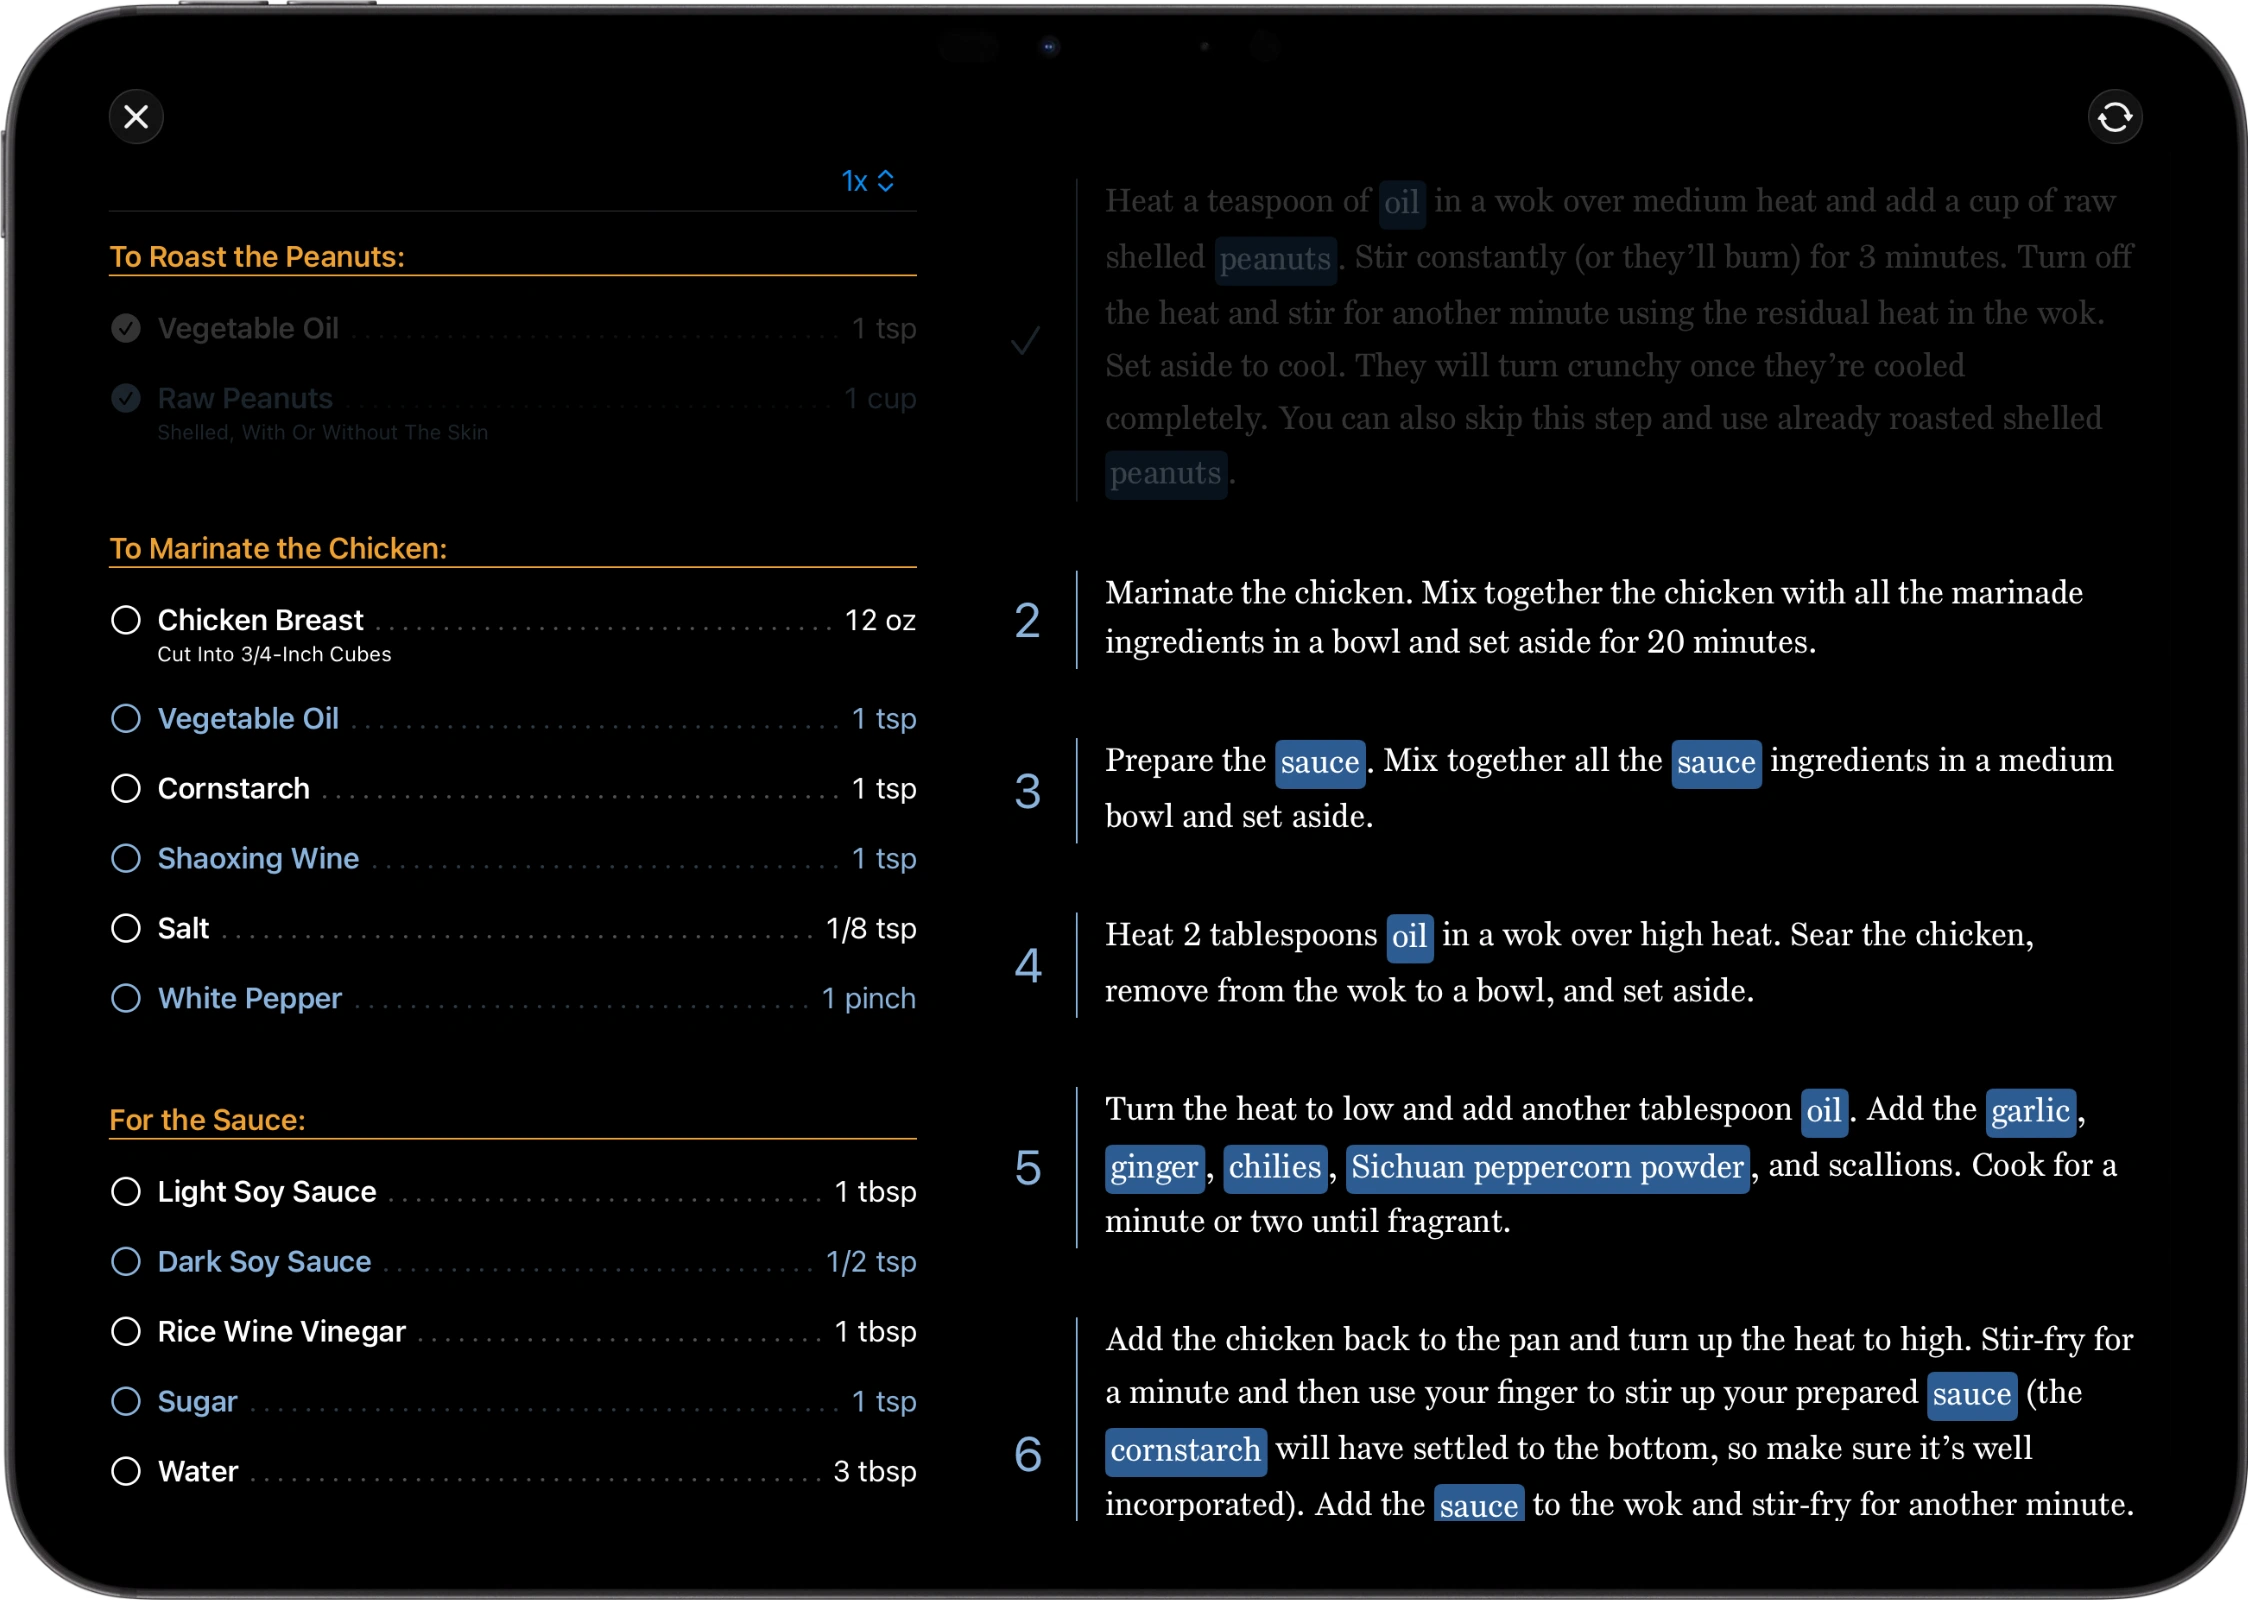This screenshot has width=2248, height=1602.
Task: Tap the 'oil' tag in step 4
Action: click(x=1409, y=937)
